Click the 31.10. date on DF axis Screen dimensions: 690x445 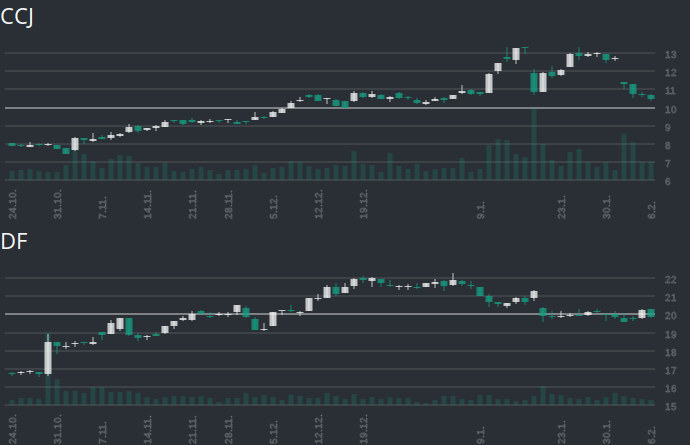[57, 429]
